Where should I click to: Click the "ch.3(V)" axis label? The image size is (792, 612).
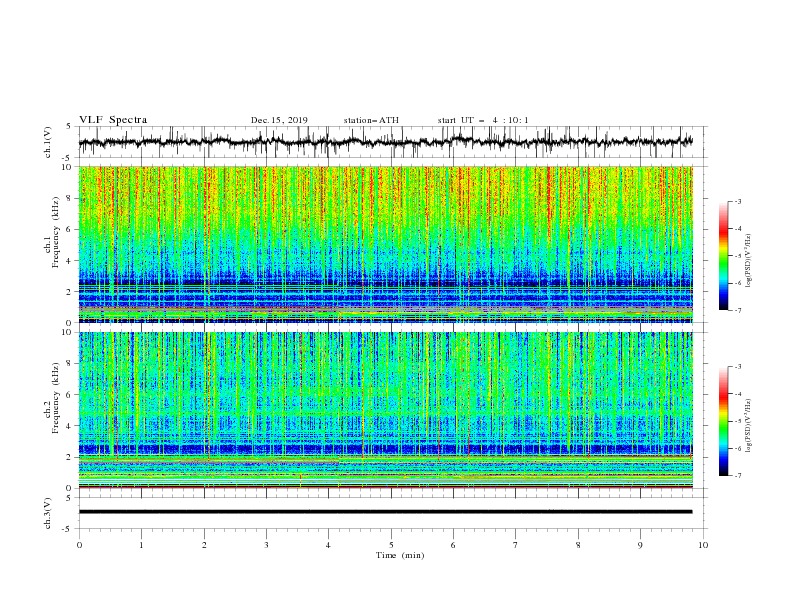[48, 513]
